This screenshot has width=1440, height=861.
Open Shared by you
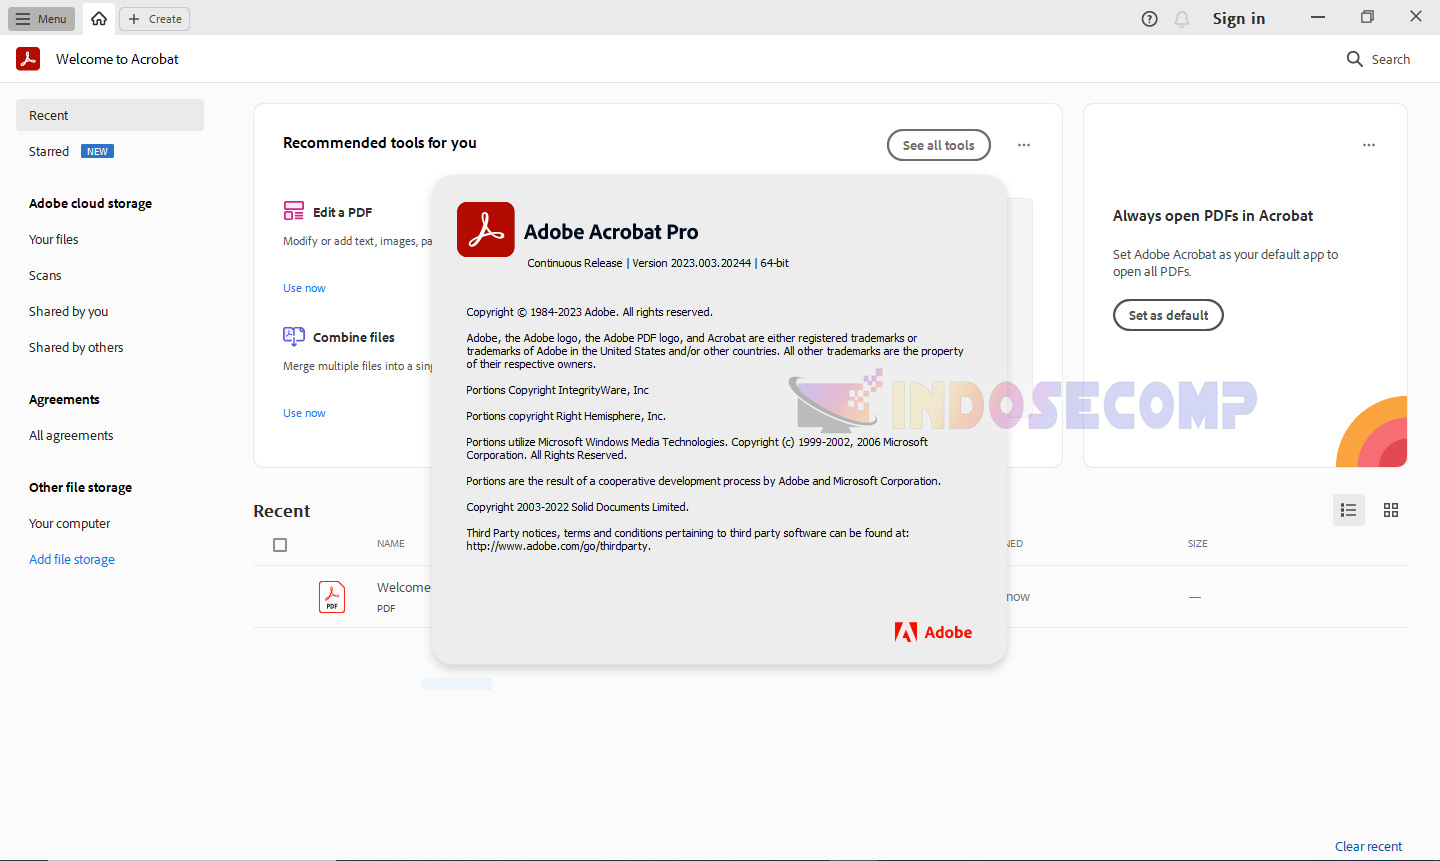[x=69, y=311]
